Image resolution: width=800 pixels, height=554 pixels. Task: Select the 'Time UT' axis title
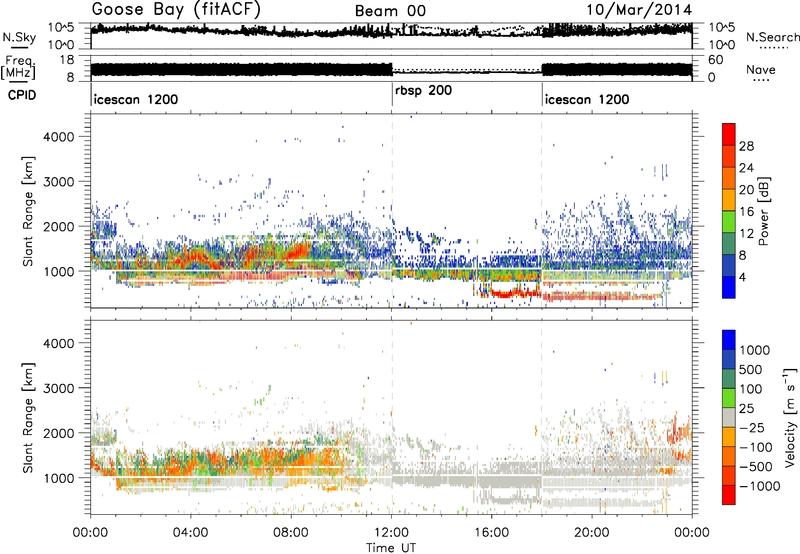click(391, 548)
